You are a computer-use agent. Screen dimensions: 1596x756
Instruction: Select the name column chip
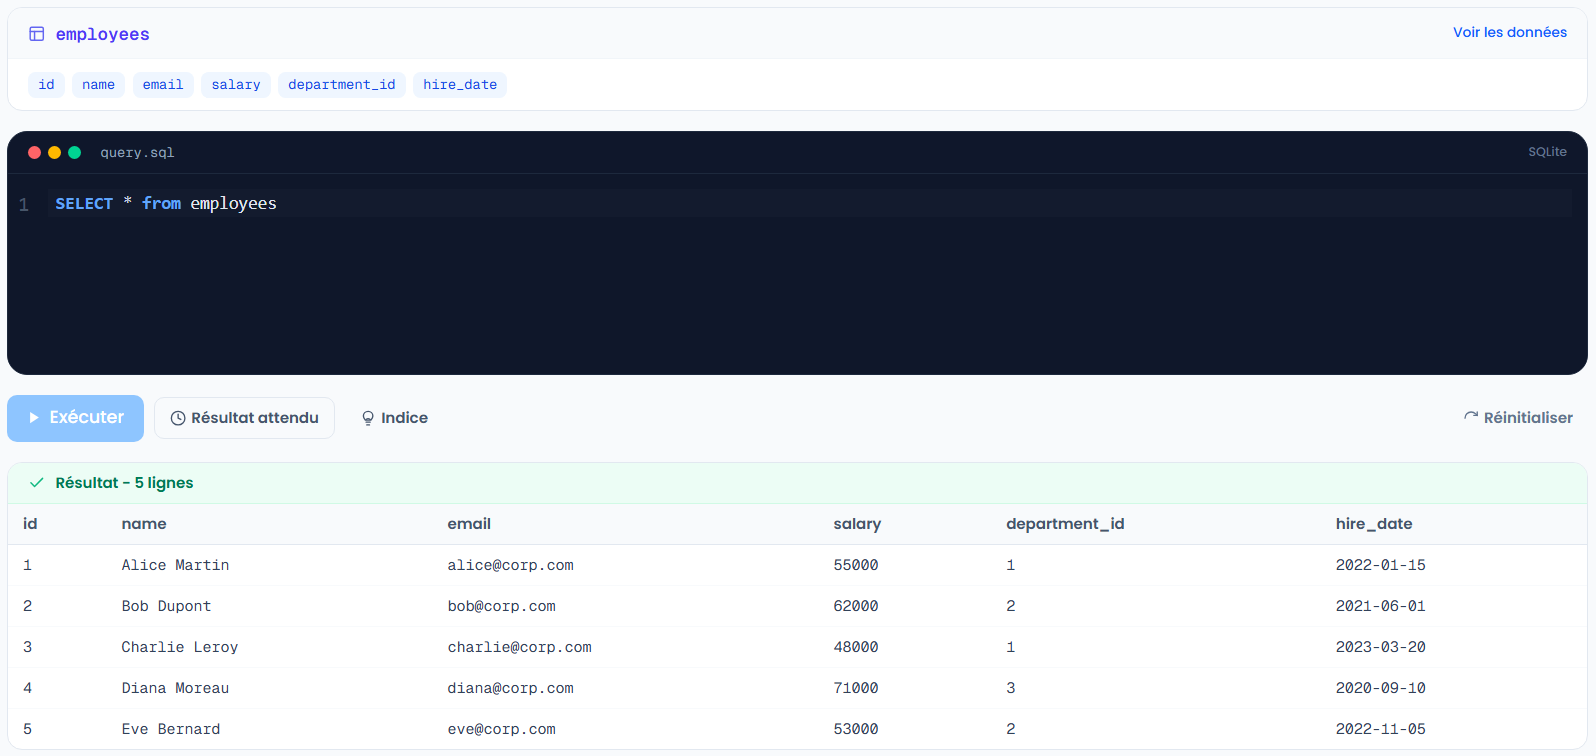click(x=98, y=85)
